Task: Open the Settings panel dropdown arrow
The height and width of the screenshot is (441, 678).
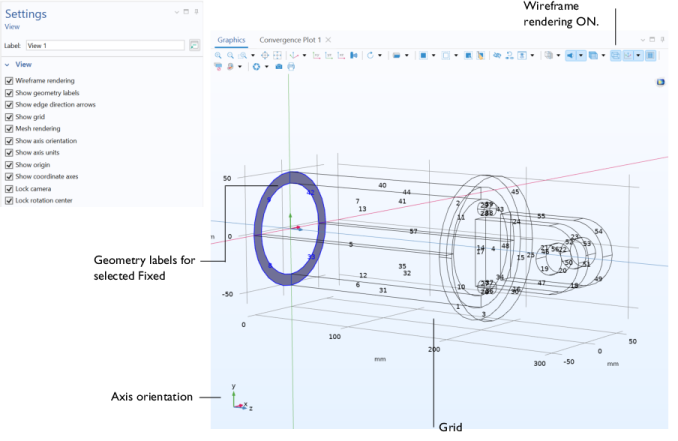Action: click(177, 12)
